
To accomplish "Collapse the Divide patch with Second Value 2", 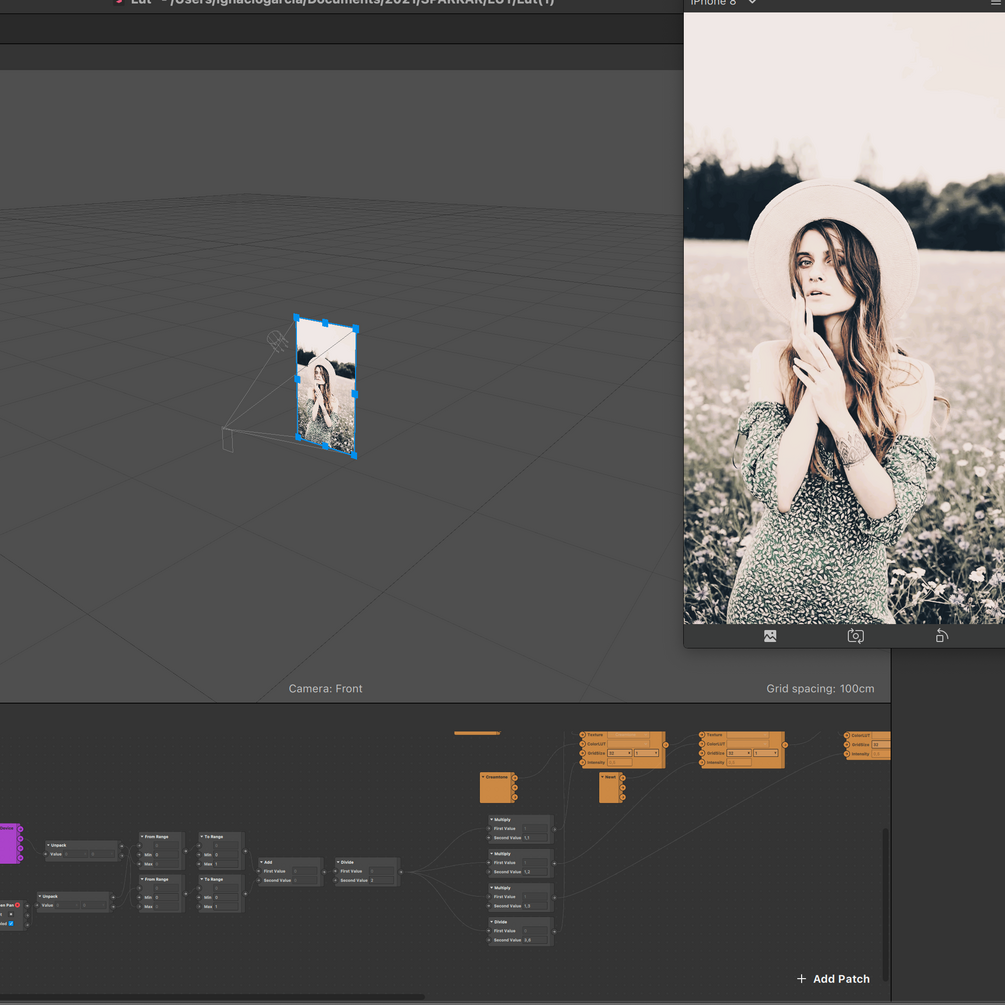I will tap(338, 862).
